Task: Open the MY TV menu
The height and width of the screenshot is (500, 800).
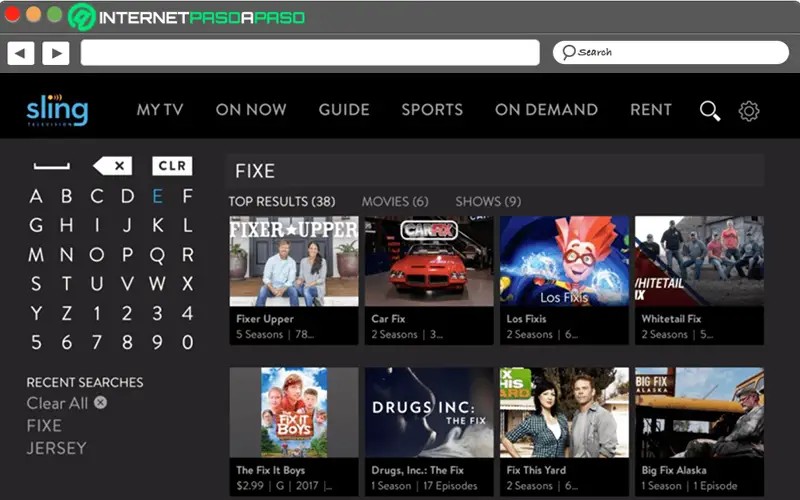Action: tap(160, 110)
